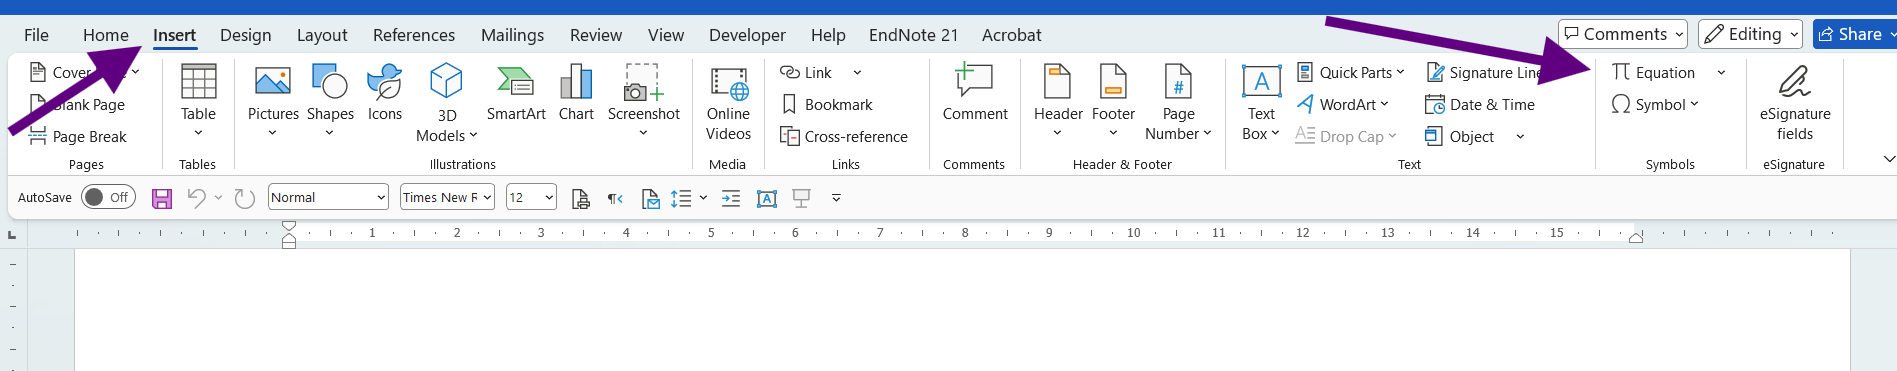Image resolution: width=1897 pixels, height=371 pixels.
Task: Switch to the References tab
Action: (x=414, y=35)
